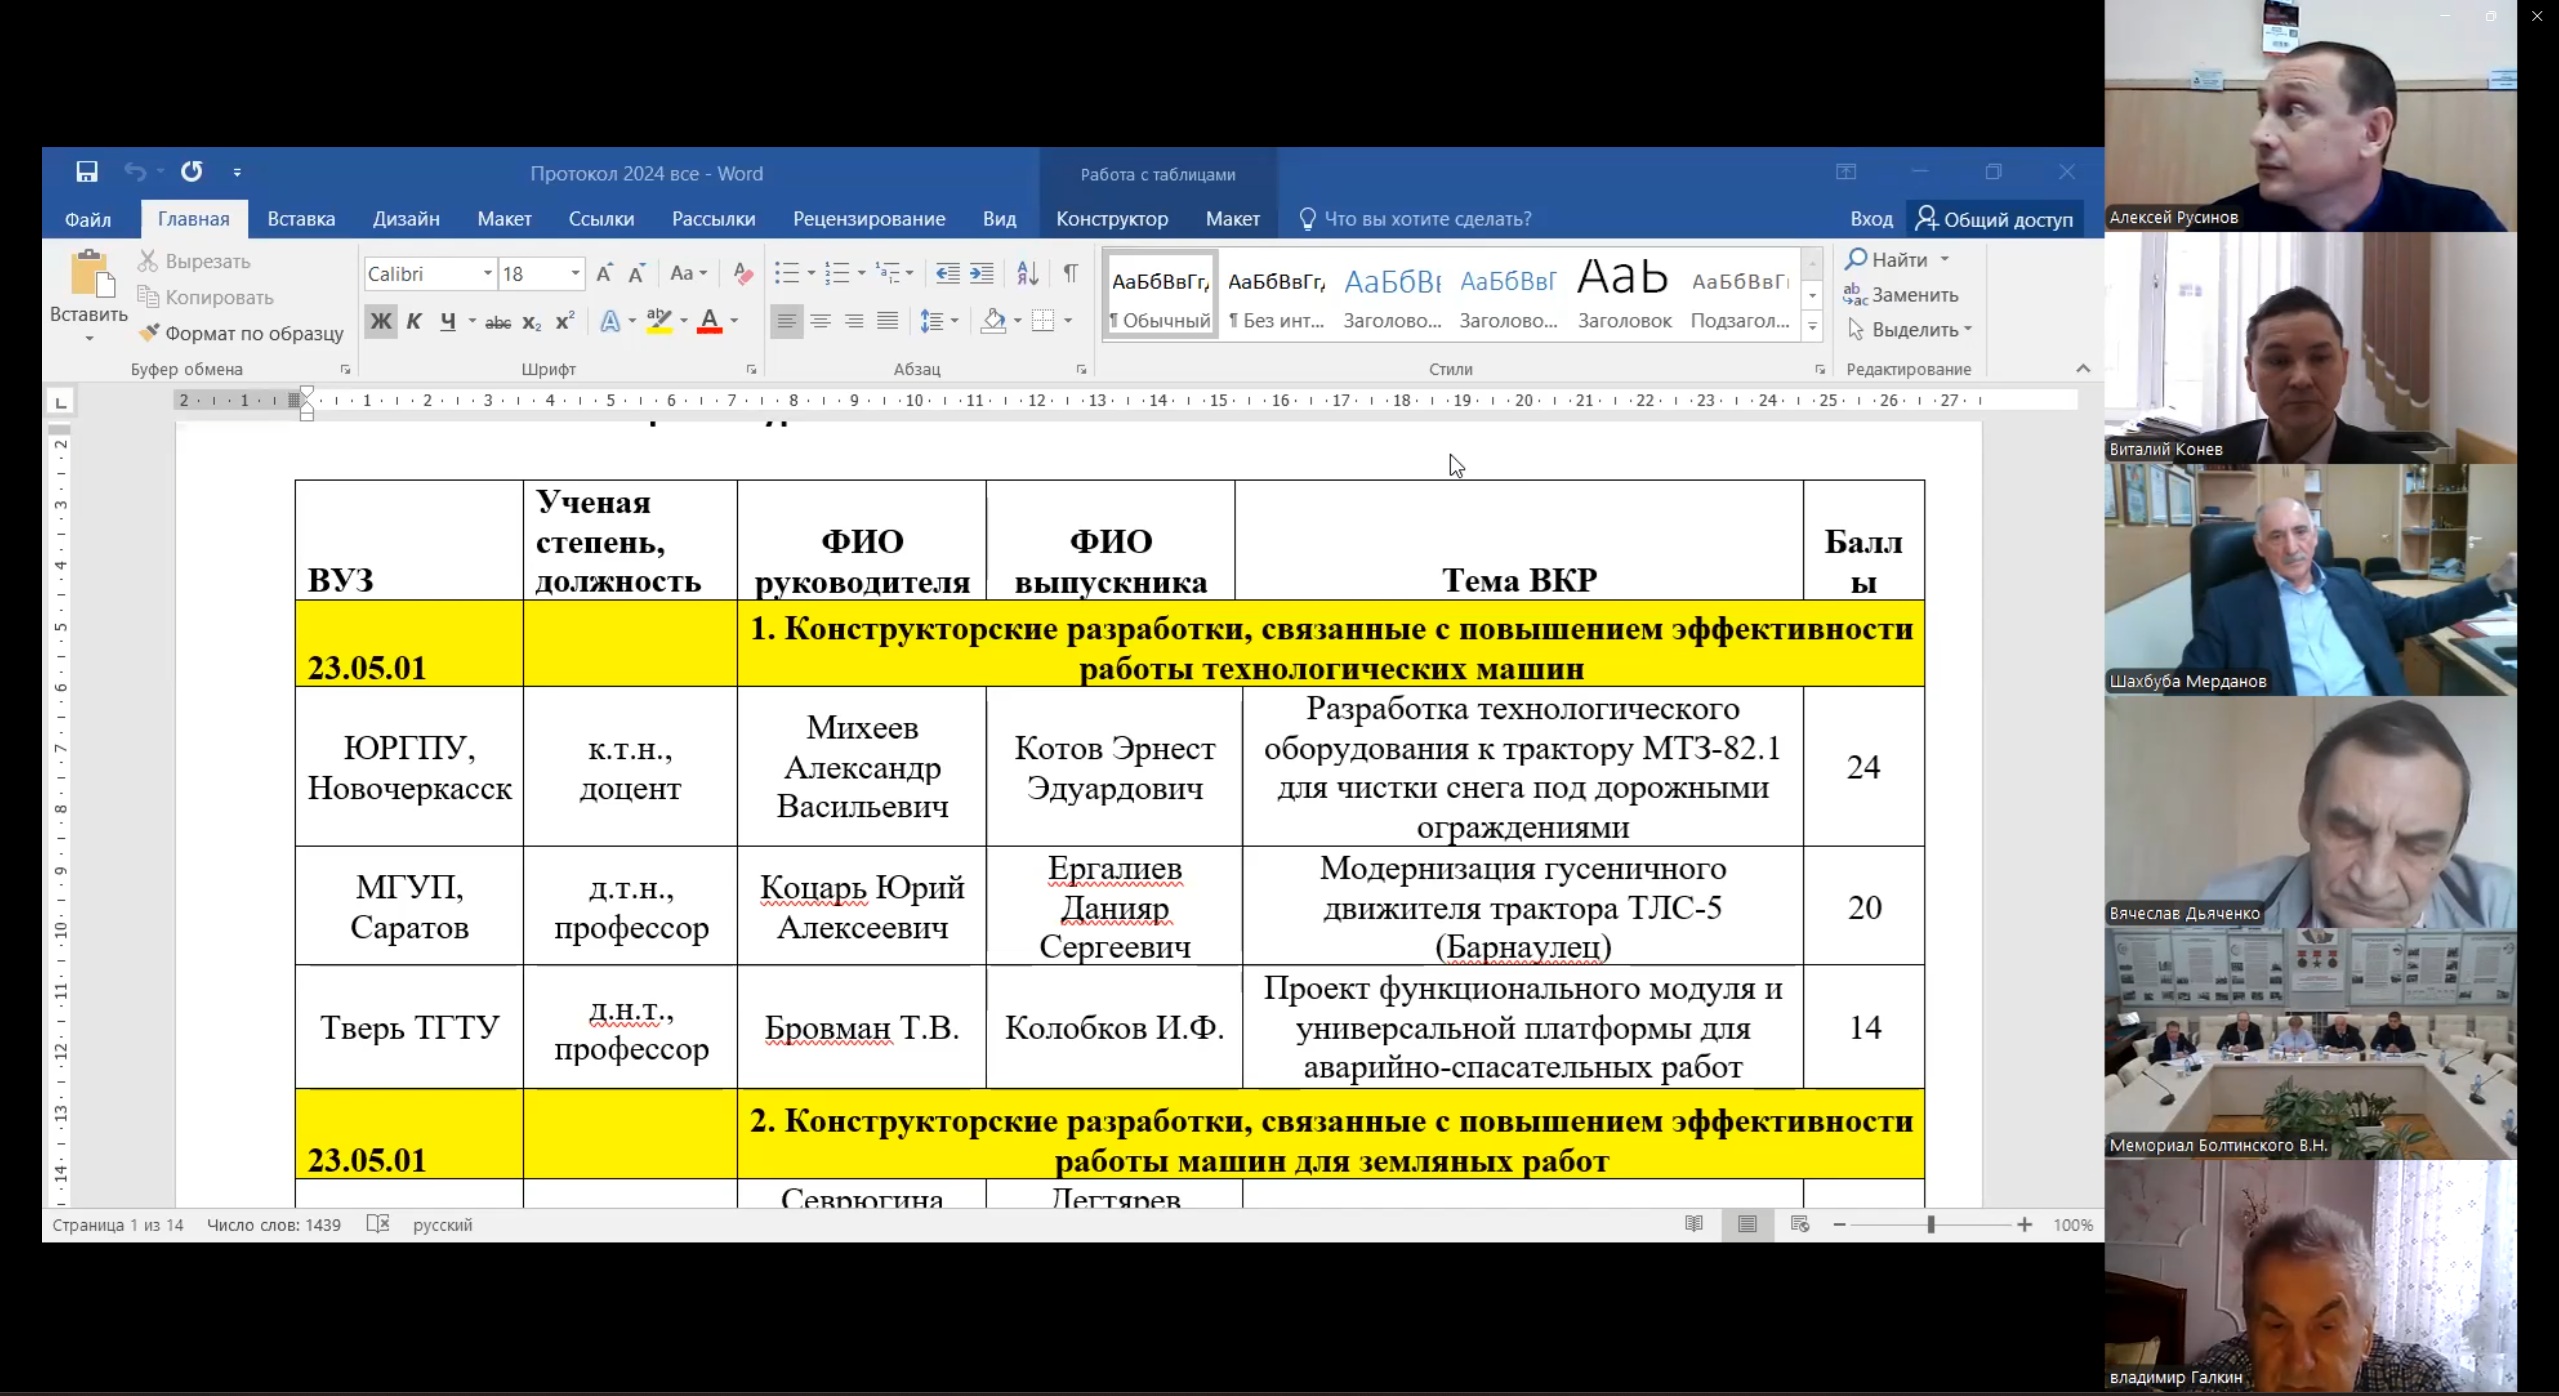Open Read Mode view in status bar
The width and height of the screenshot is (2559, 1396).
coord(1693,1224)
